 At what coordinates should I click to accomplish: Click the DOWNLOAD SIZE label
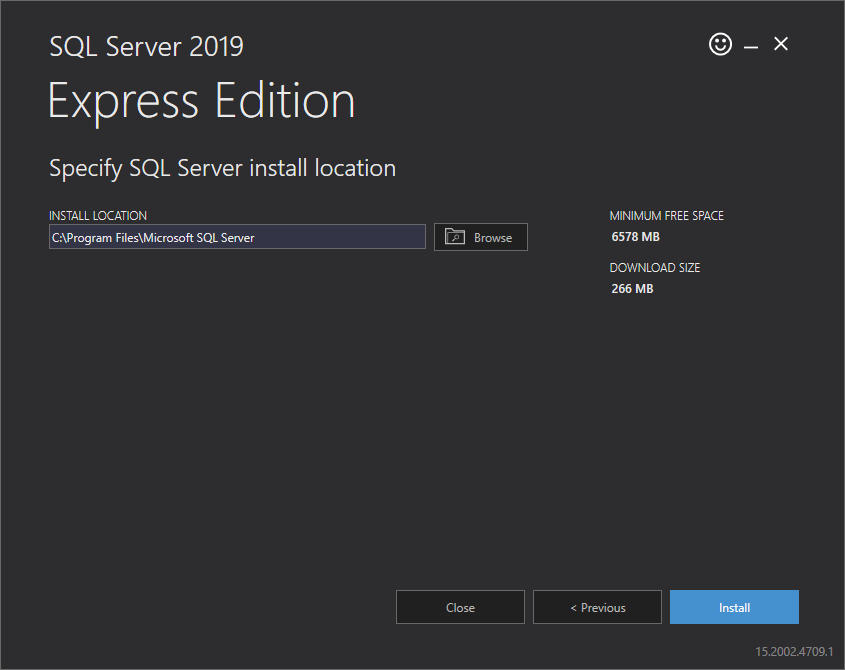click(x=654, y=268)
